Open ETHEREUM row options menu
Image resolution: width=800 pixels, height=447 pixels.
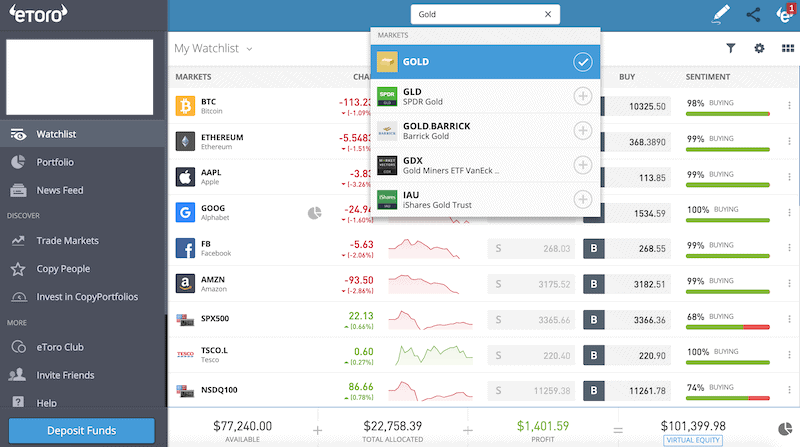pos(789,141)
